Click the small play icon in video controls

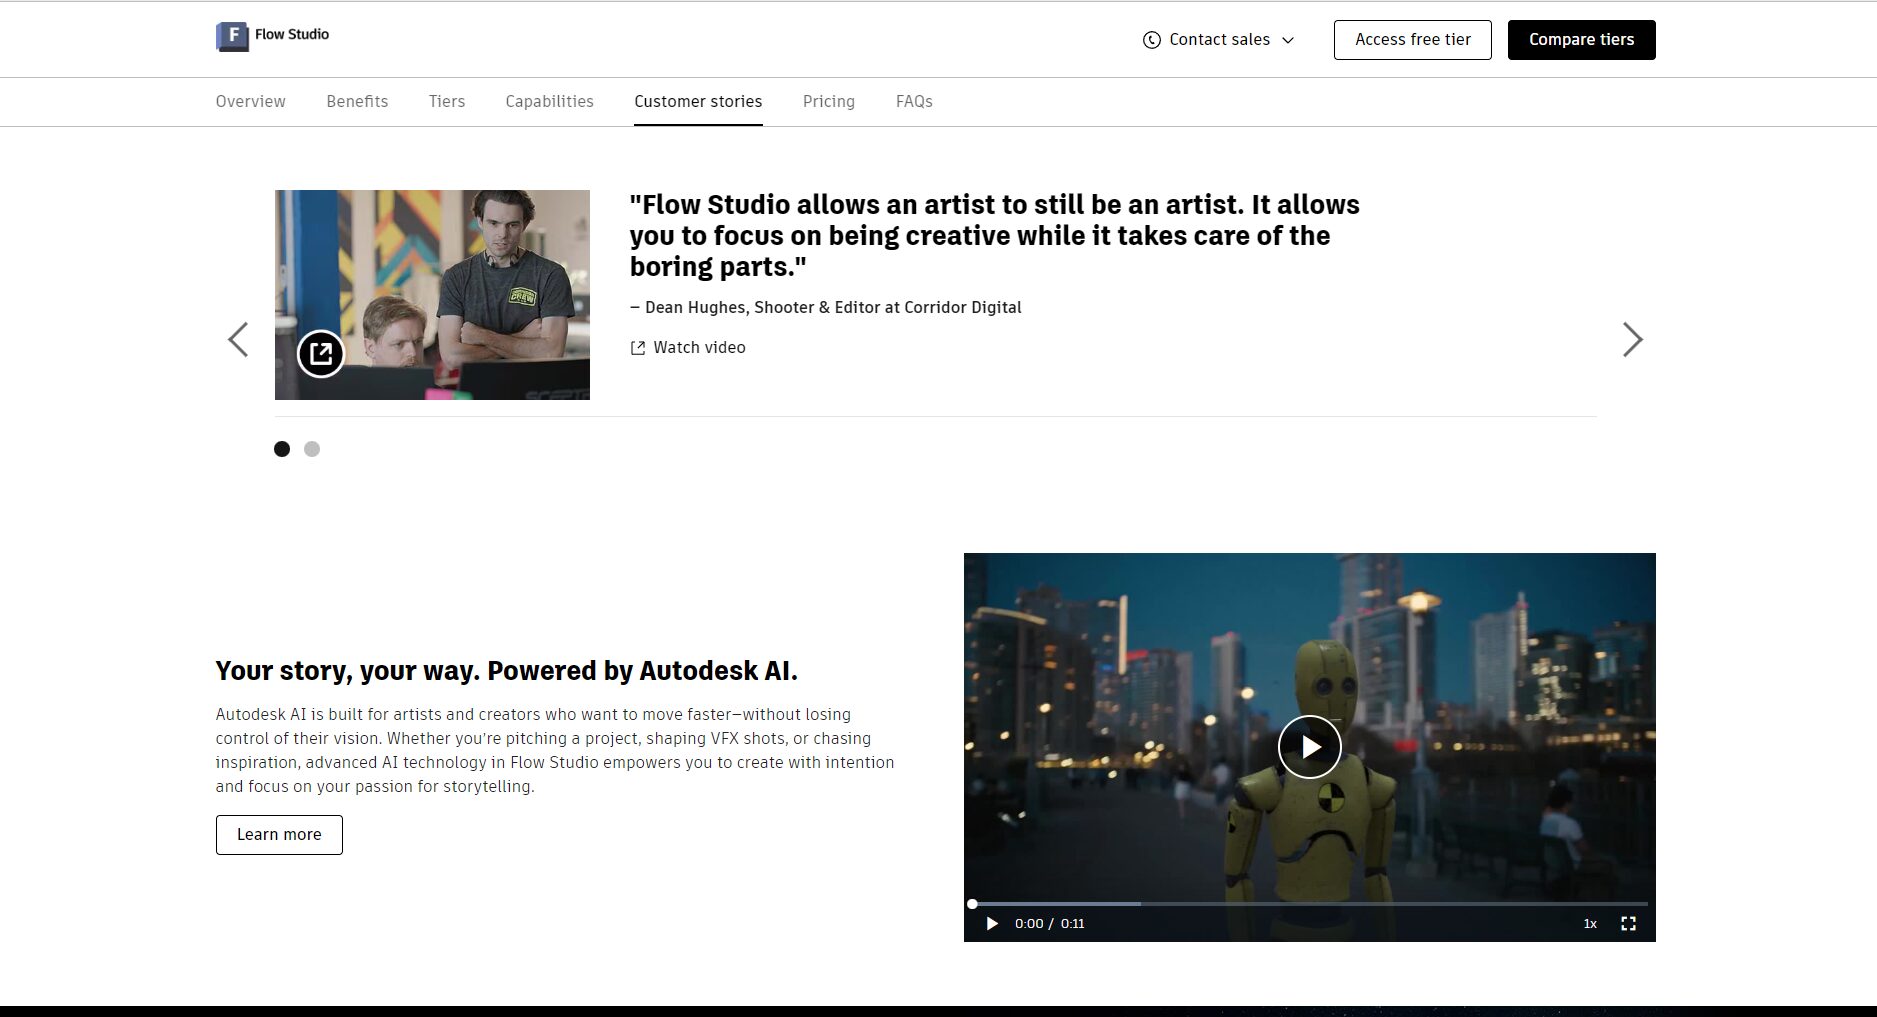tap(992, 924)
